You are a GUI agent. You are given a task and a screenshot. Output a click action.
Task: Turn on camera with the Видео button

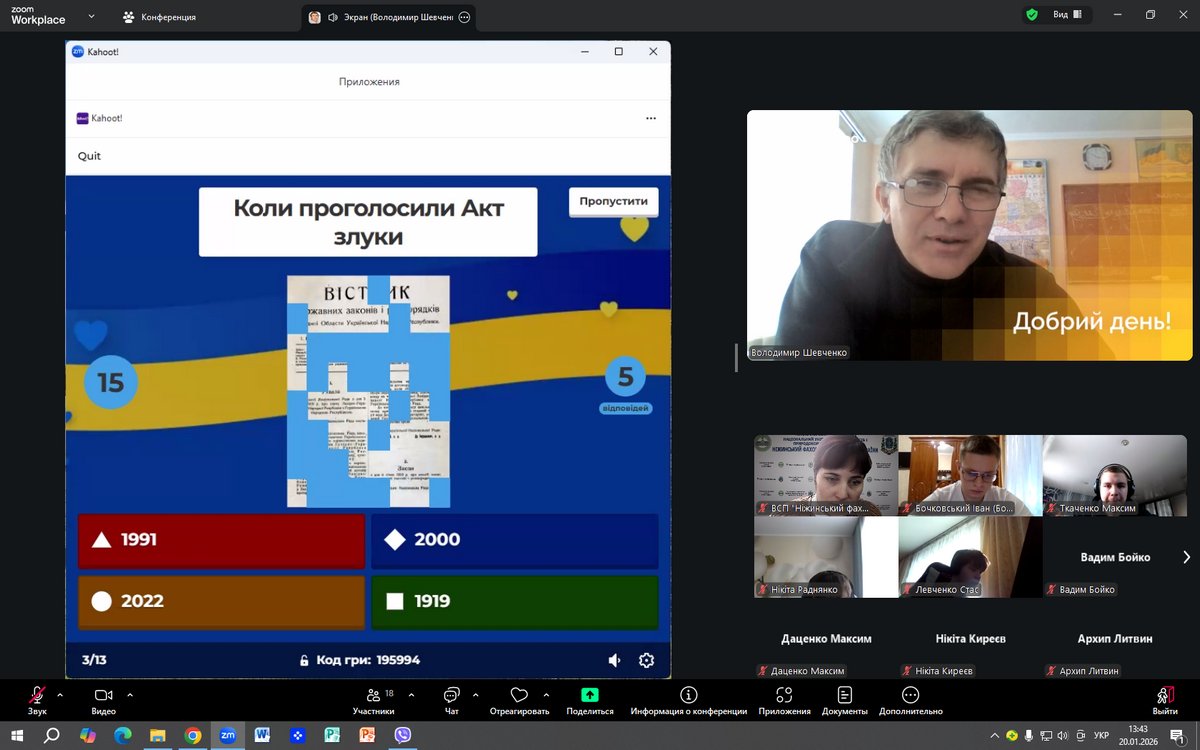click(103, 696)
